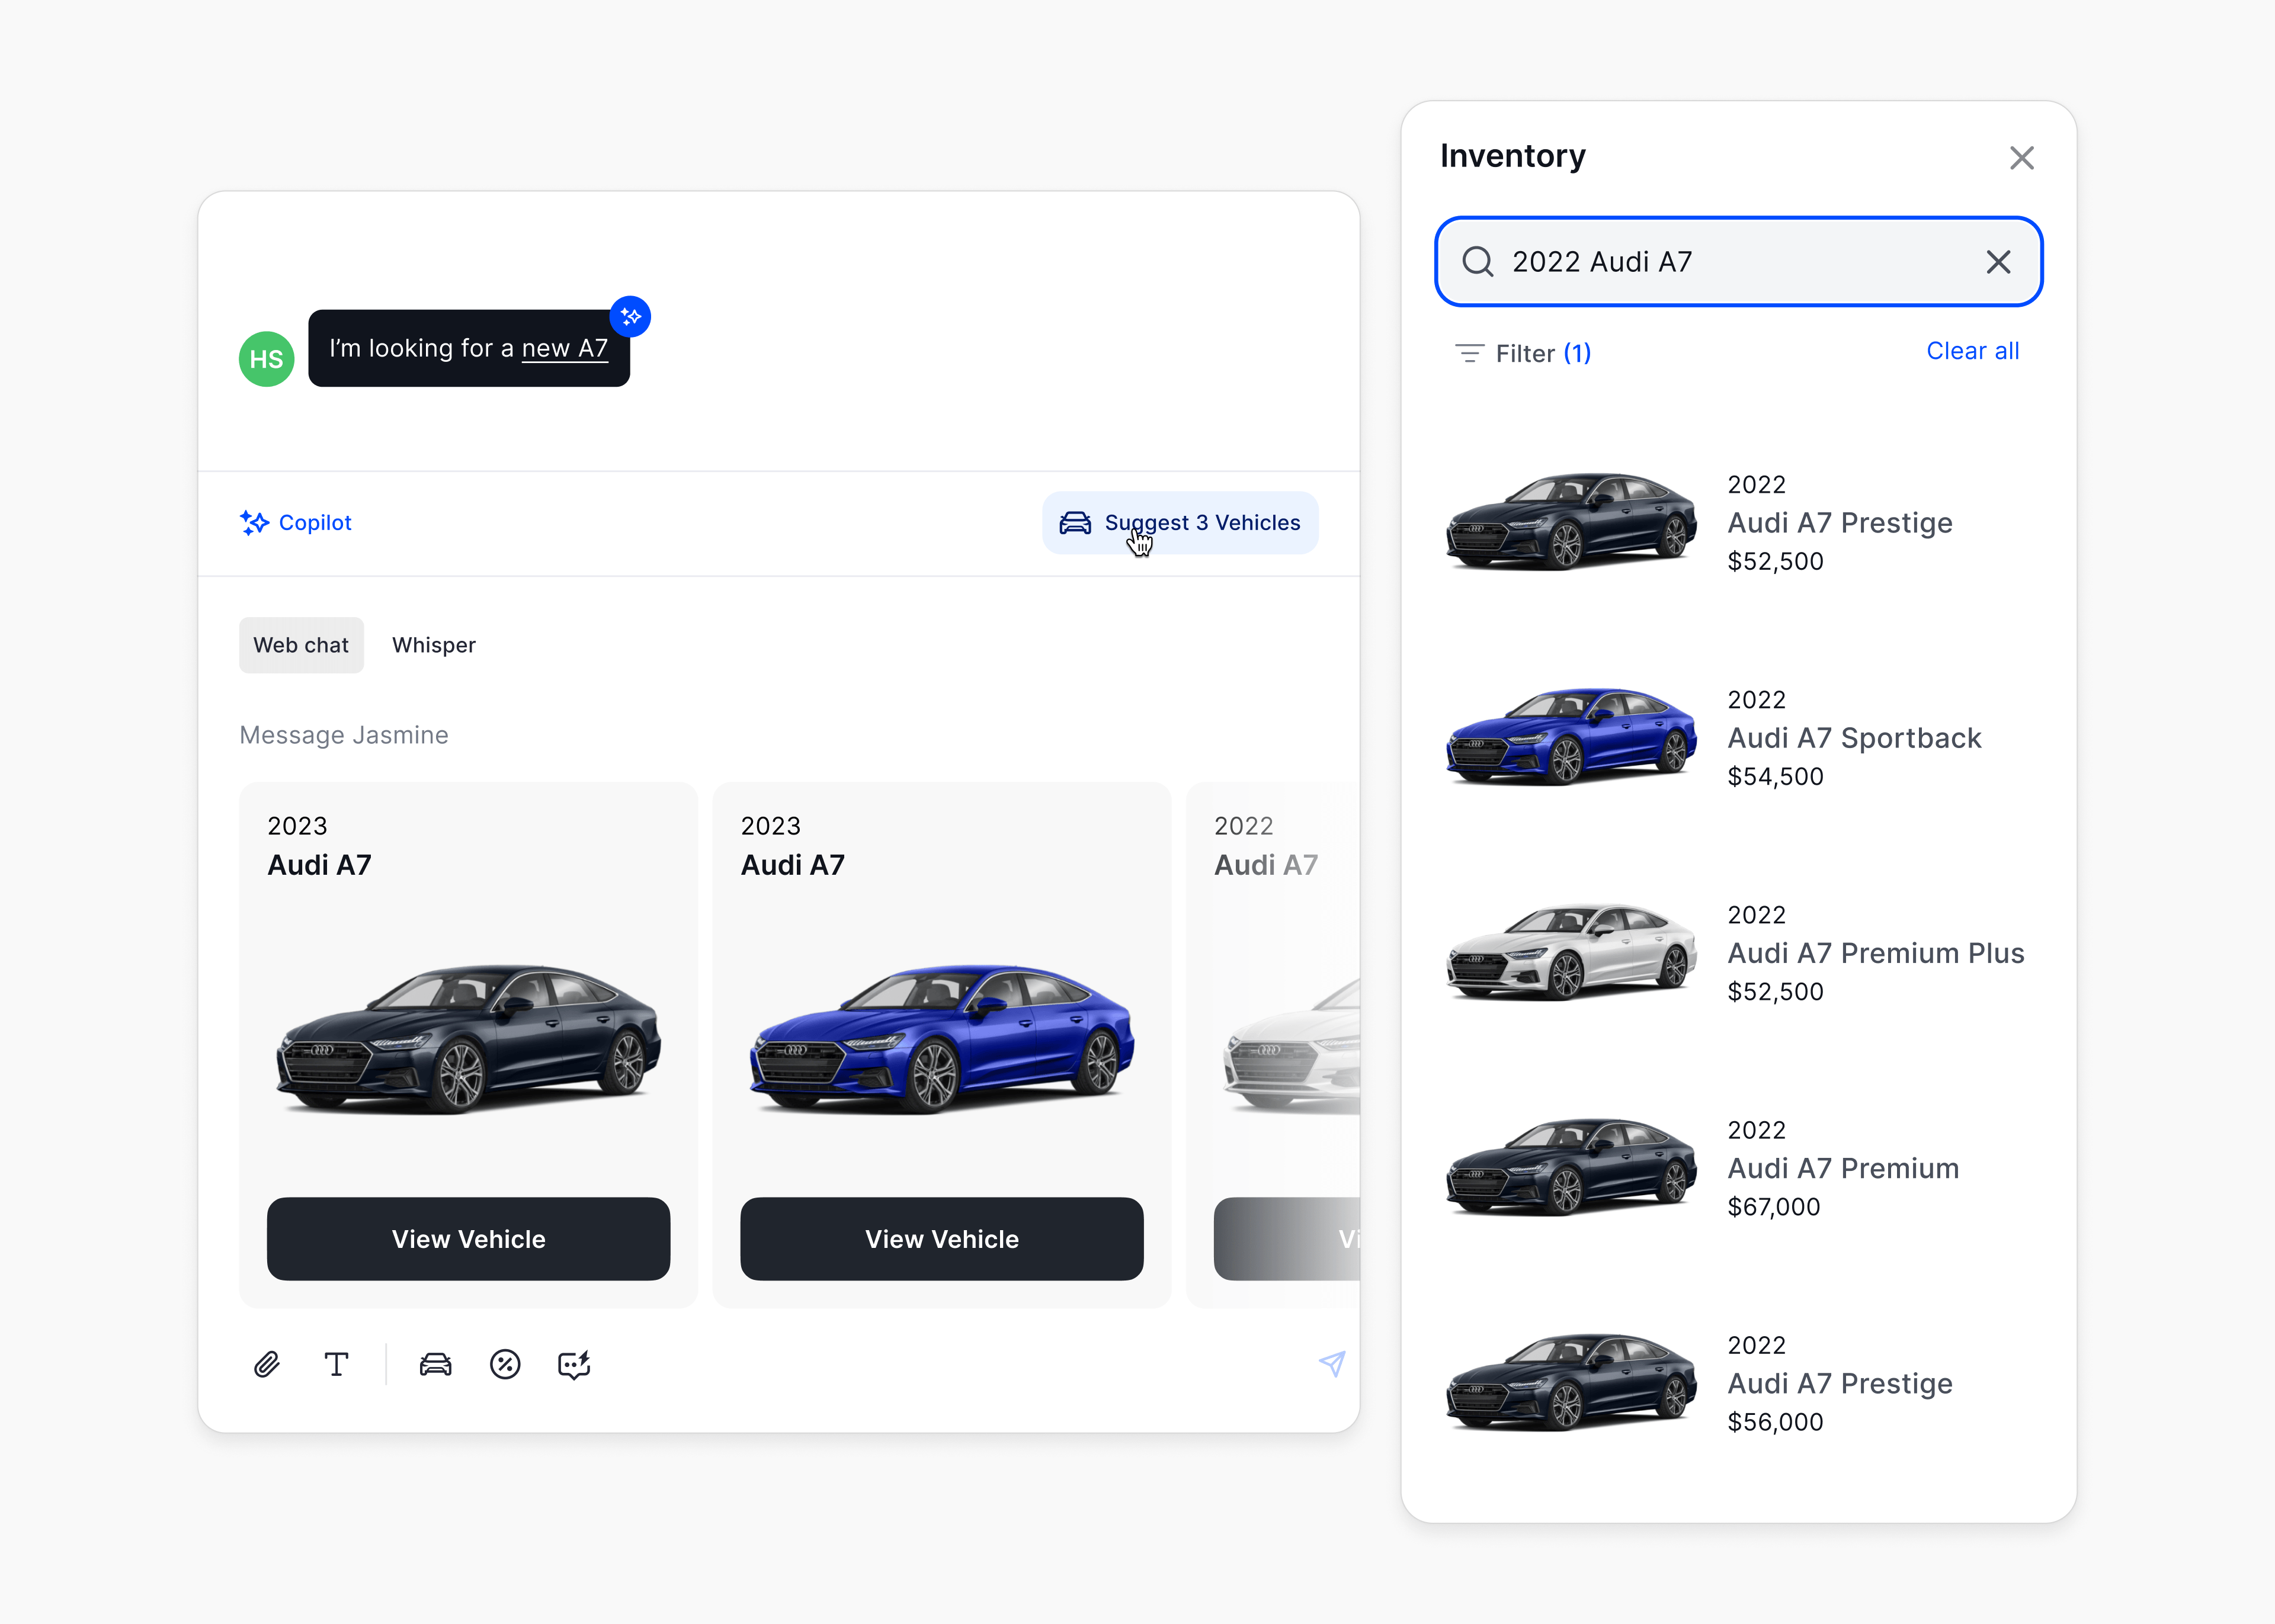Screen dimensions: 2275x1624
Task: Select Audi A7 Prestige priced $56,000
Action: point(1738,1383)
